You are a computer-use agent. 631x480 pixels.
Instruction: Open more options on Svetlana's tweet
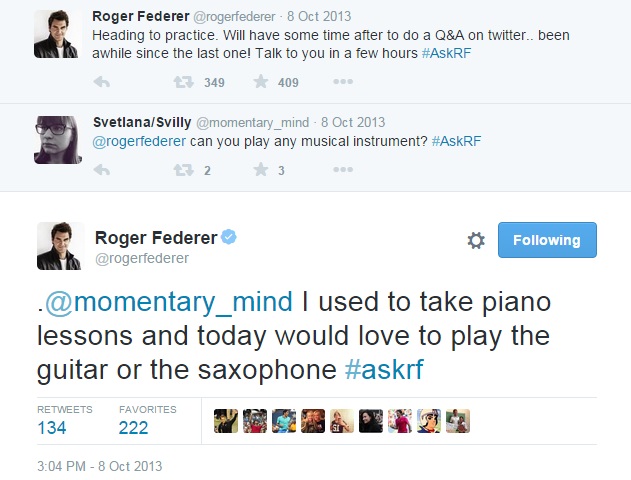pyautogui.click(x=342, y=170)
